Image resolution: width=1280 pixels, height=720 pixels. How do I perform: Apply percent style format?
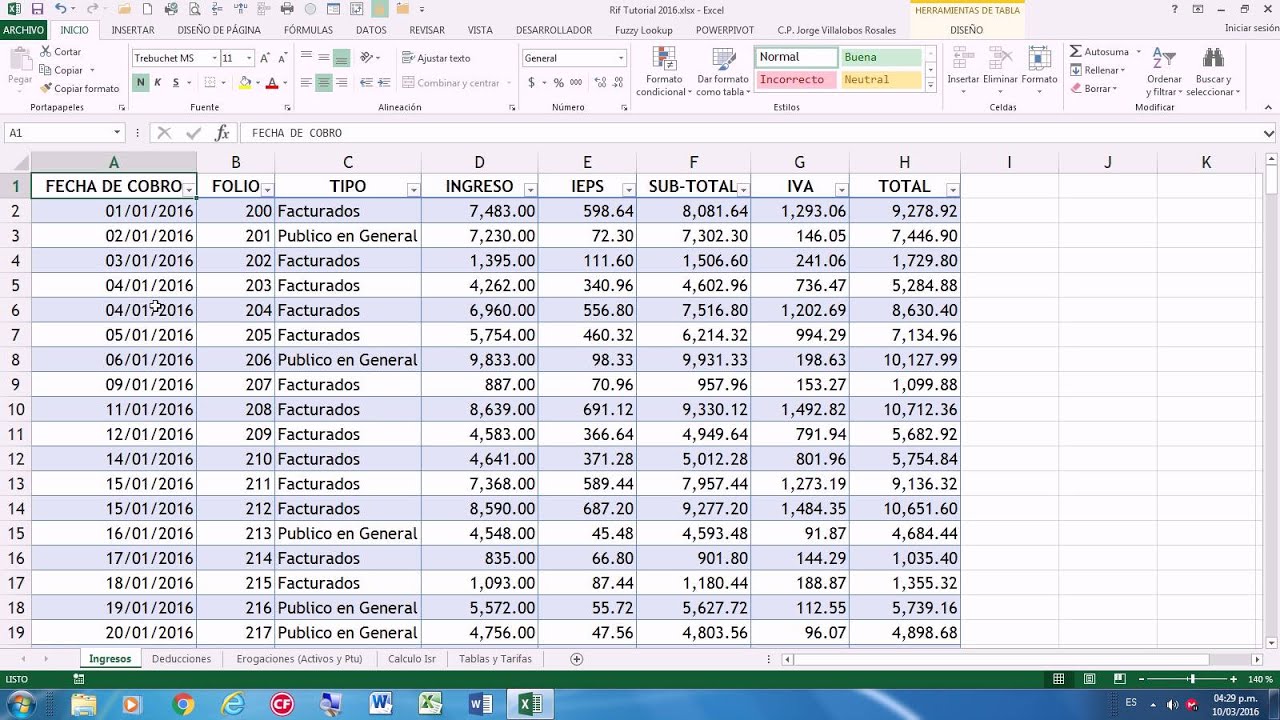(x=558, y=83)
